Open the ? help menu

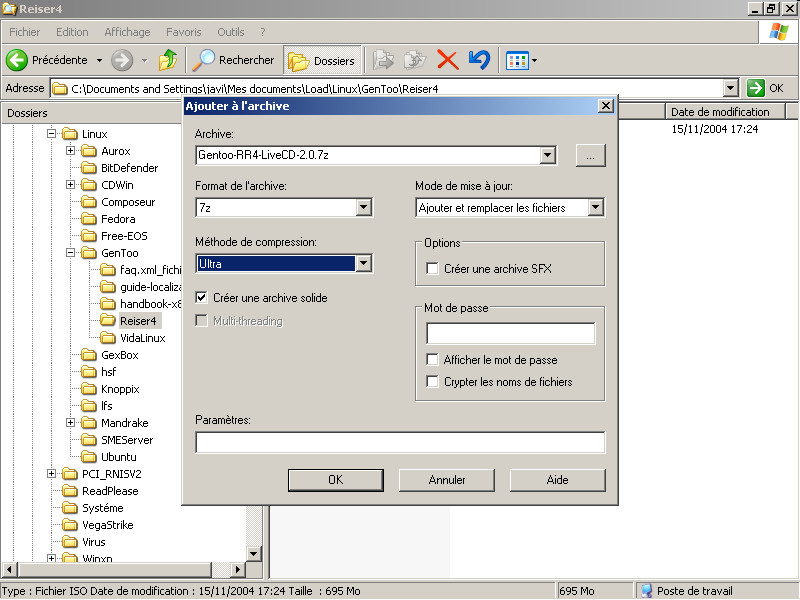(263, 32)
